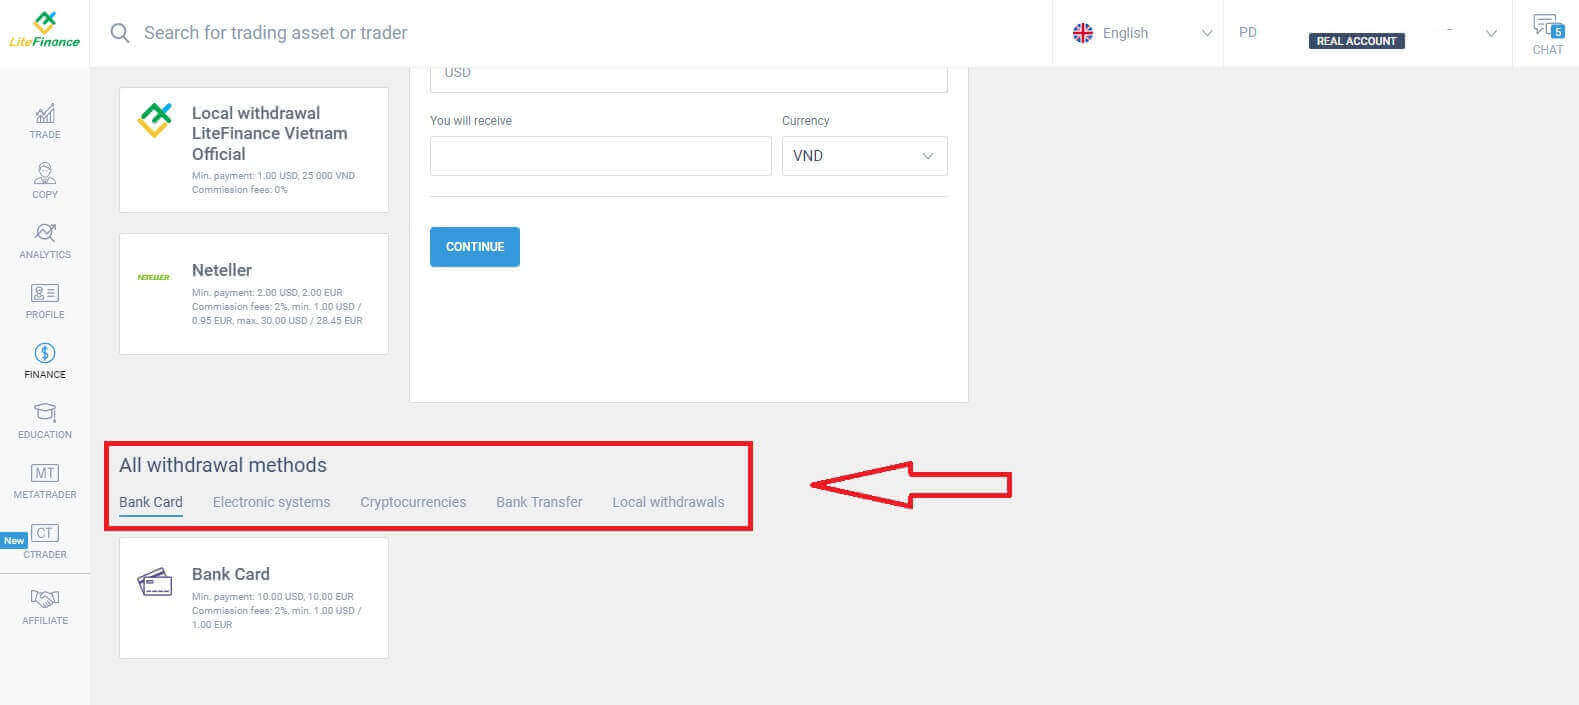Screen dimensions: 1579x705
Task: Open the Education sidebar icon
Action: point(45,413)
